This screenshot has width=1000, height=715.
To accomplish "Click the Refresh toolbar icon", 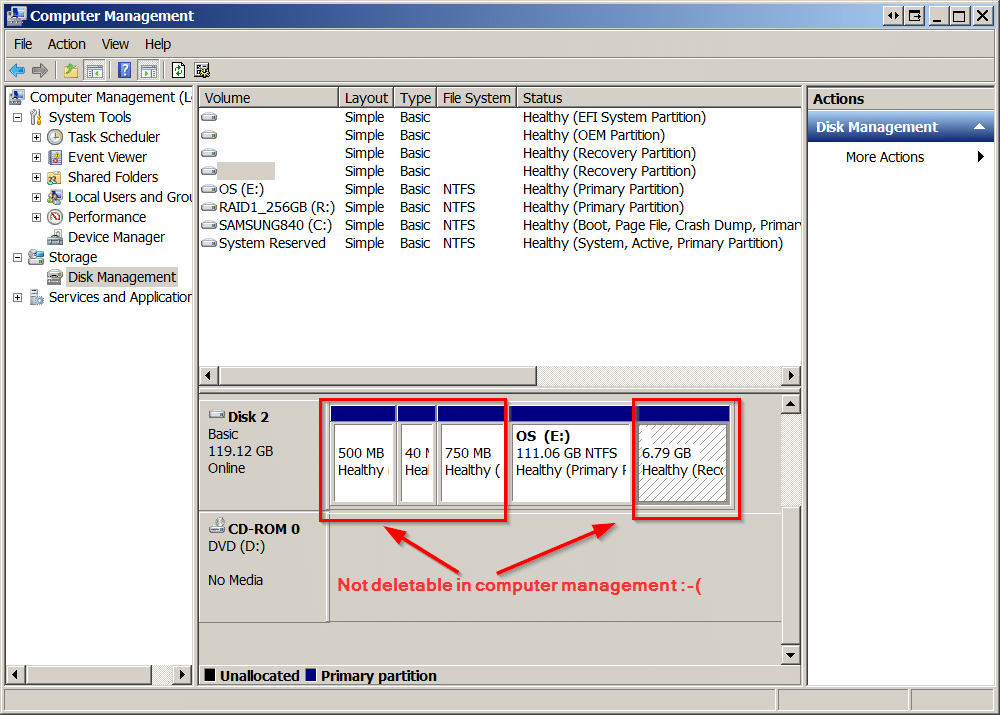I will tap(178, 70).
